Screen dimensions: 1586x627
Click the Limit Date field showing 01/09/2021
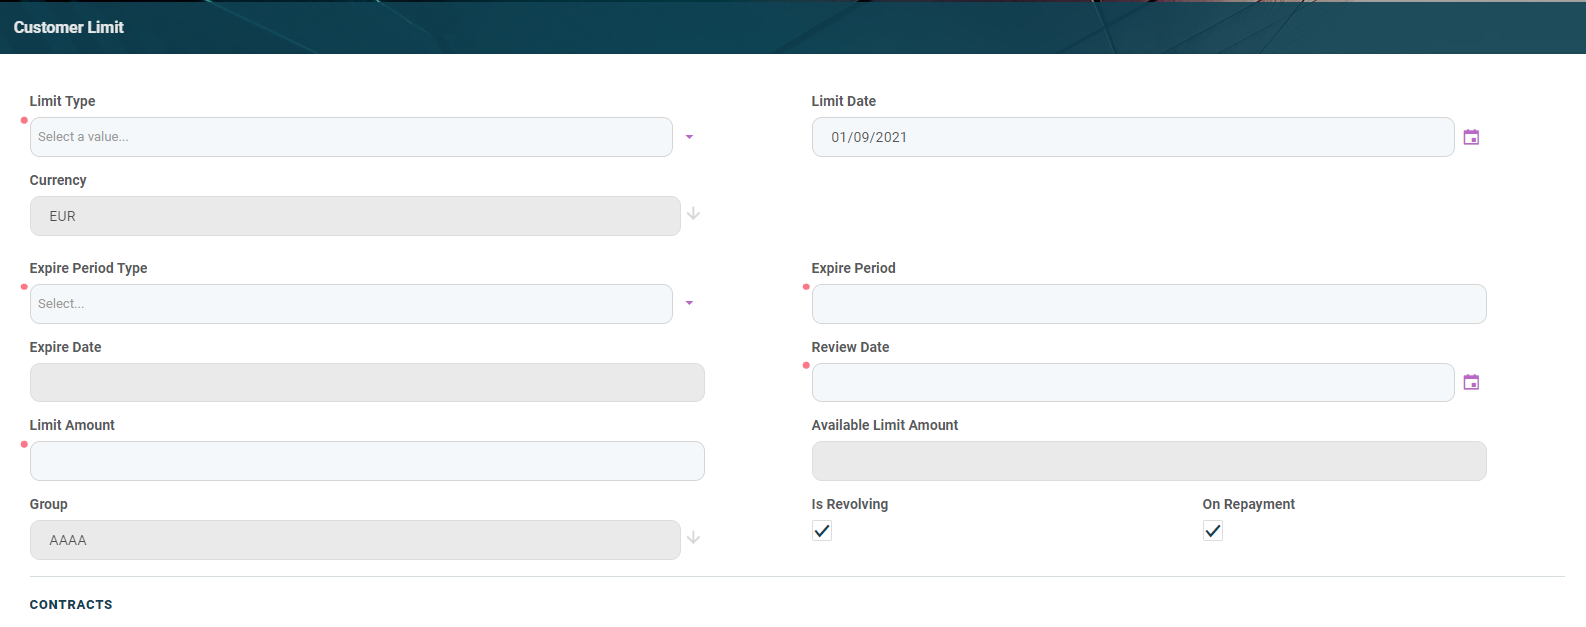point(1132,137)
